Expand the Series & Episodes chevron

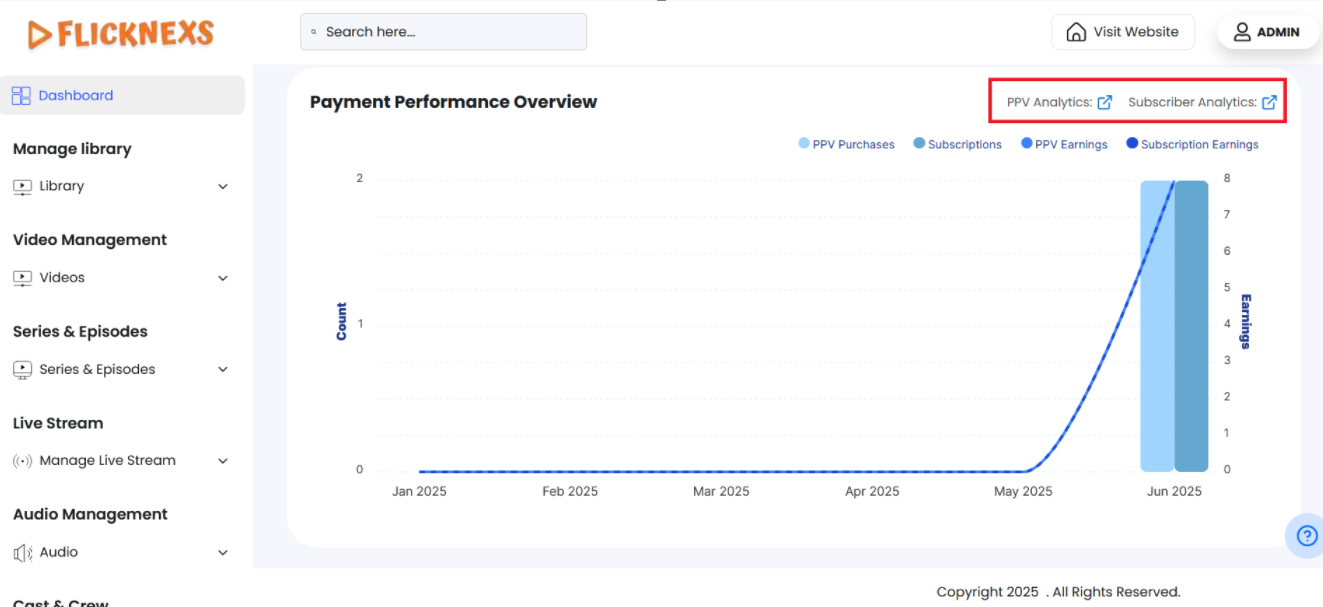[223, 370]
